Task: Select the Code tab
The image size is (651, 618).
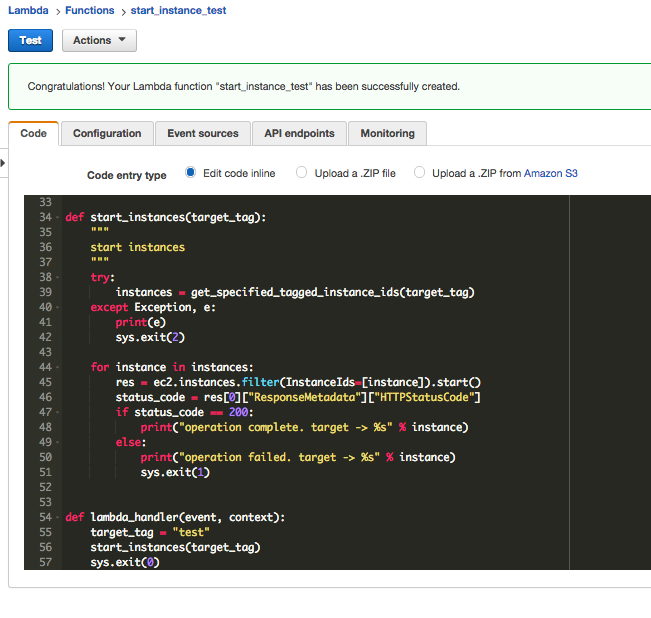Action: [x=33, y=133]
